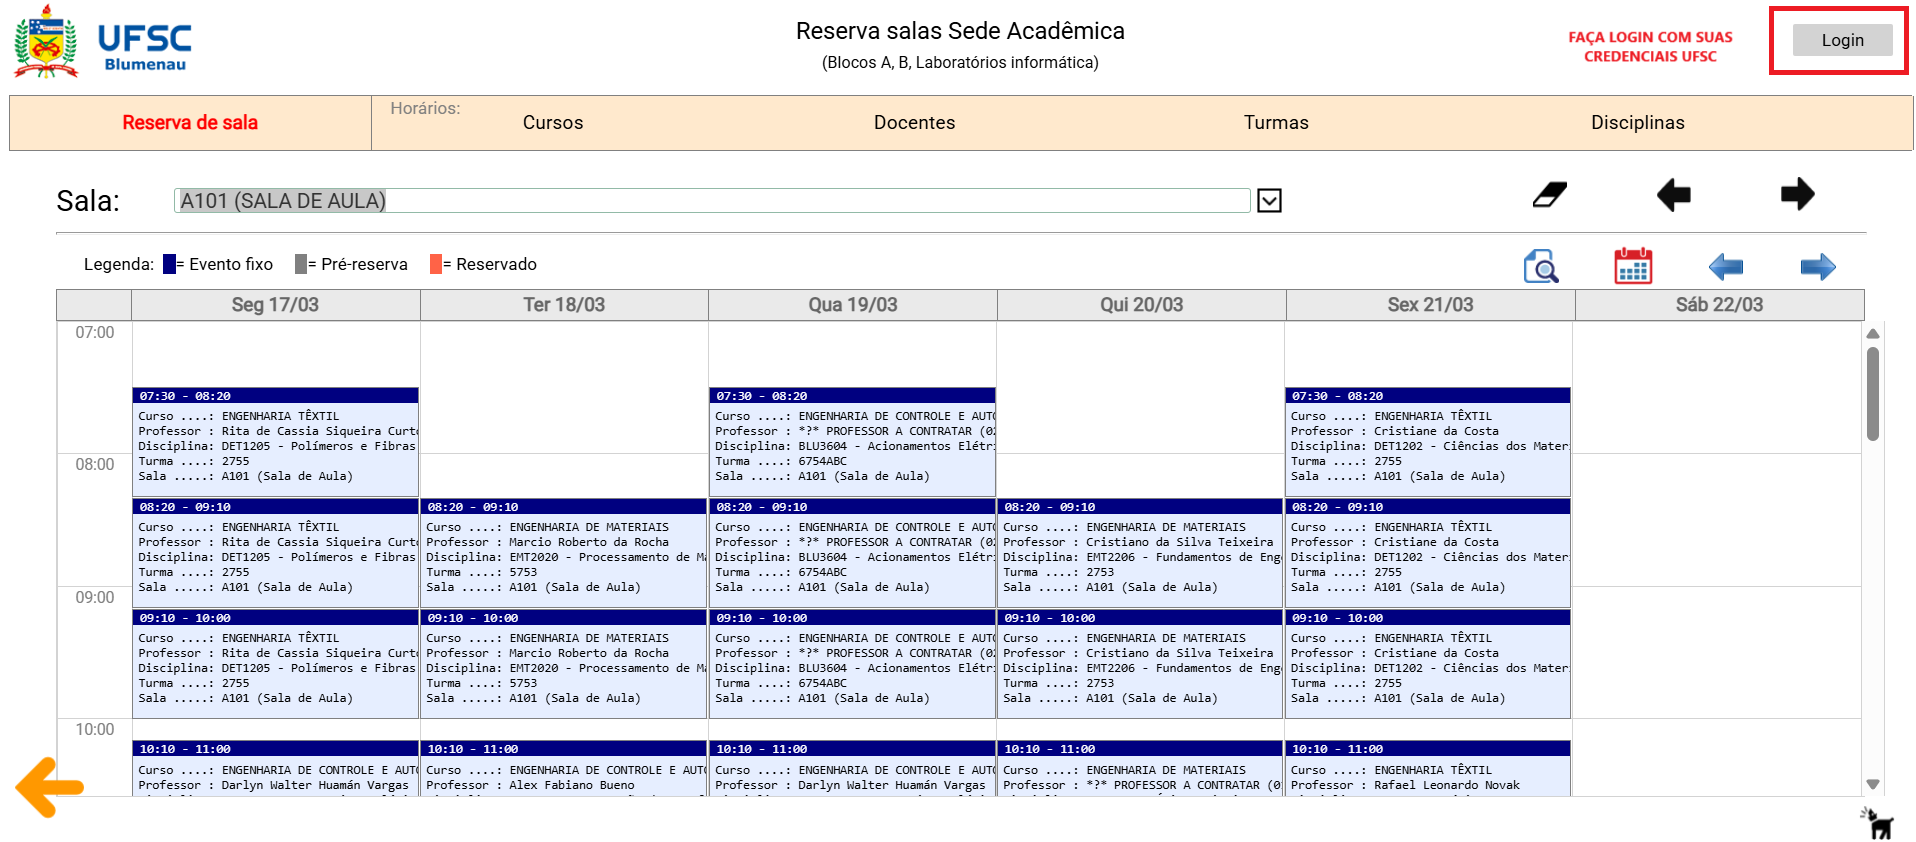
Task: Click the orange Reservado legend swatch
Action: (x=436, y=264)
